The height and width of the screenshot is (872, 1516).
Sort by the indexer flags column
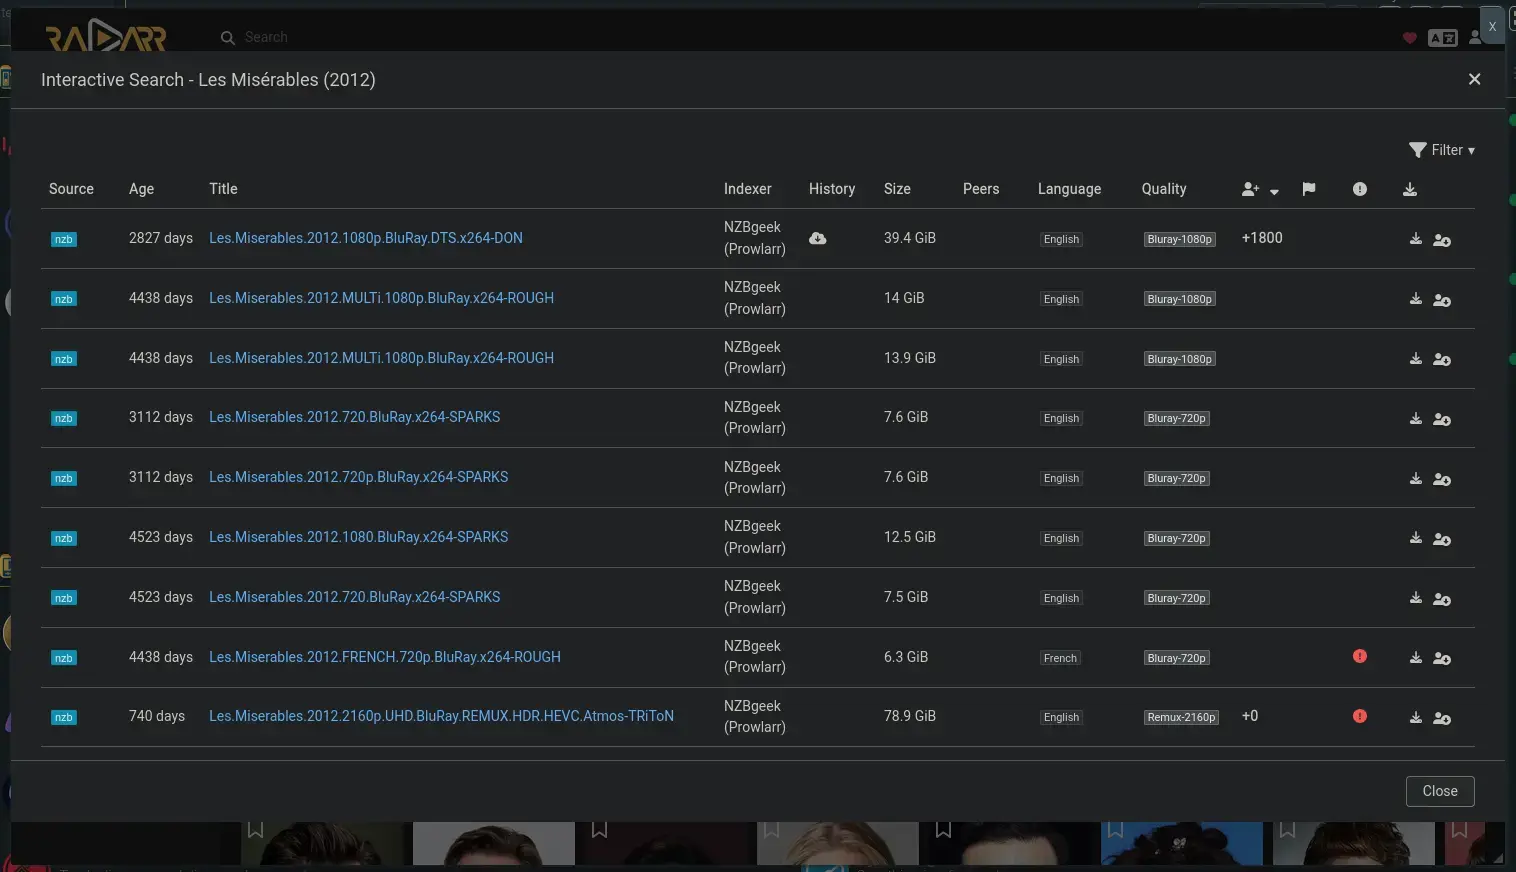coord(1308,189)
